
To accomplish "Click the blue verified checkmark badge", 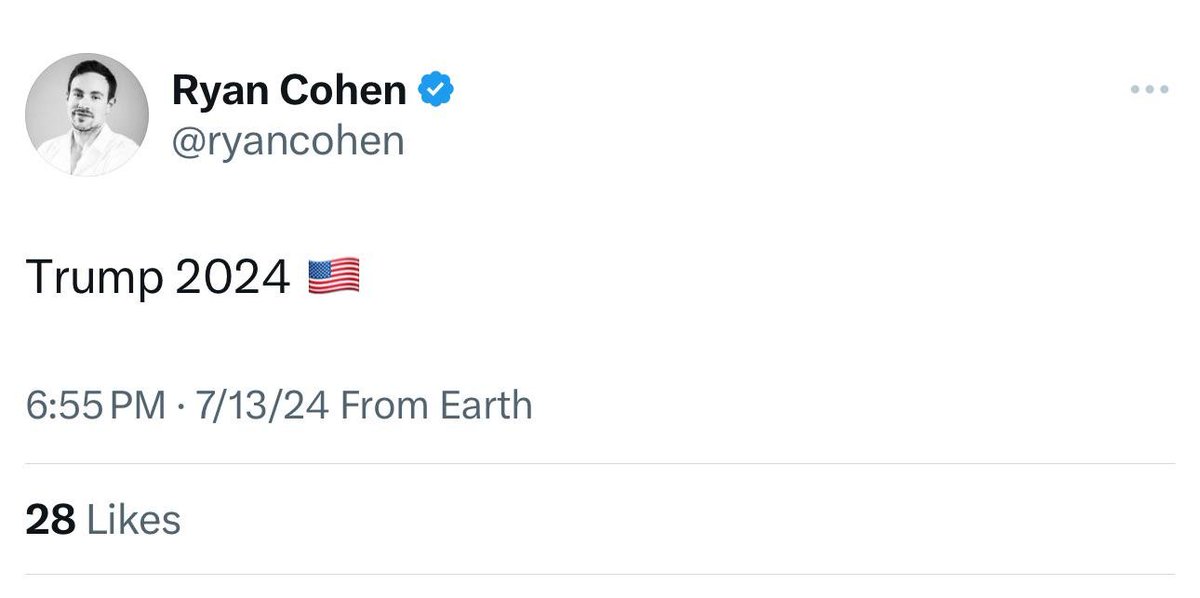I will click(x=436, y=91).
